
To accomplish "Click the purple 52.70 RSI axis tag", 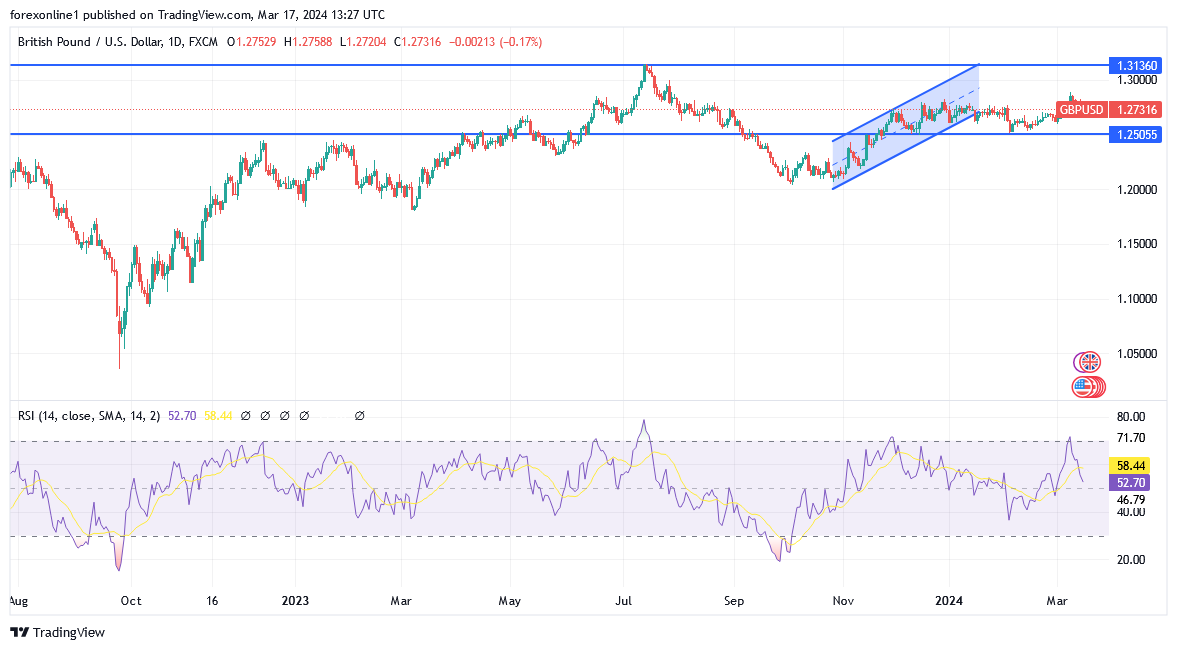I will (1130, 483).
